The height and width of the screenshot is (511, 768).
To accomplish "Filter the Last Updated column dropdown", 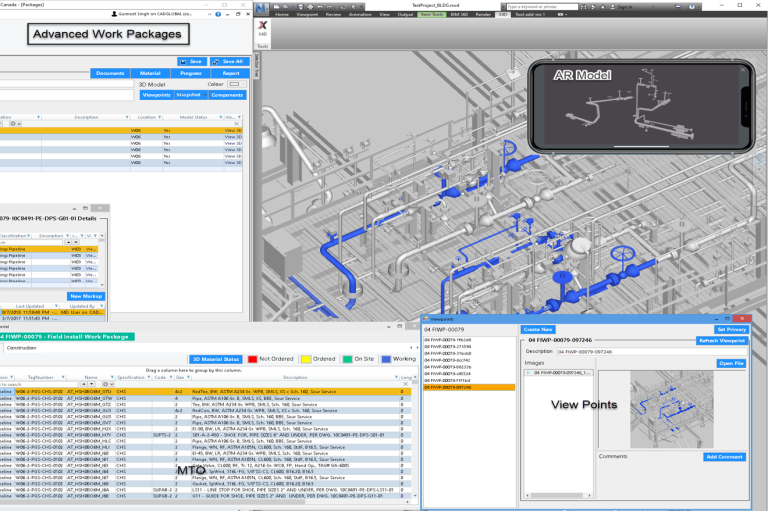I will click(56, 306).
